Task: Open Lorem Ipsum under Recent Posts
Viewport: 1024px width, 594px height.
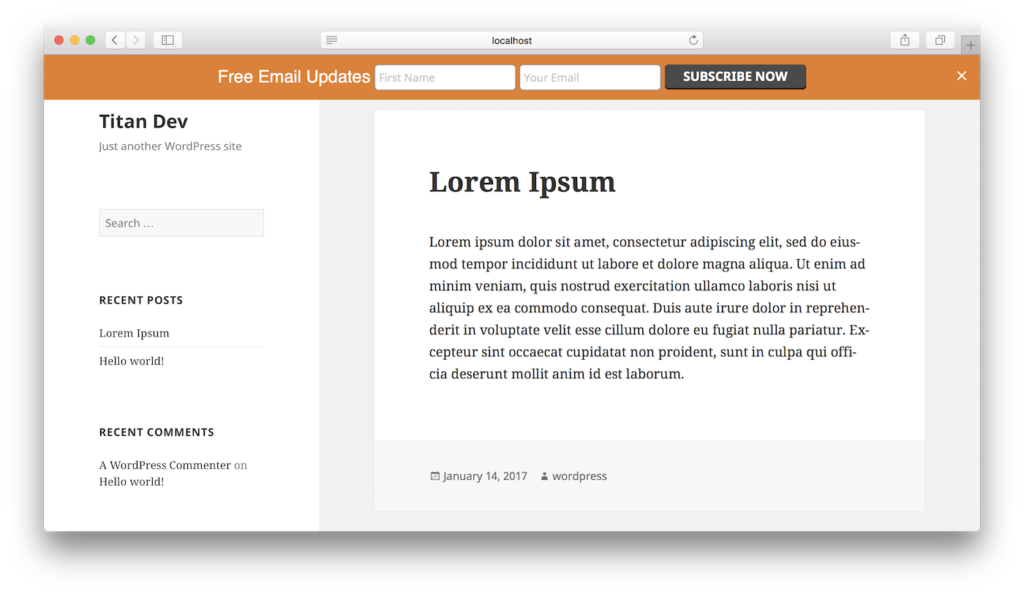Action: 134,333
